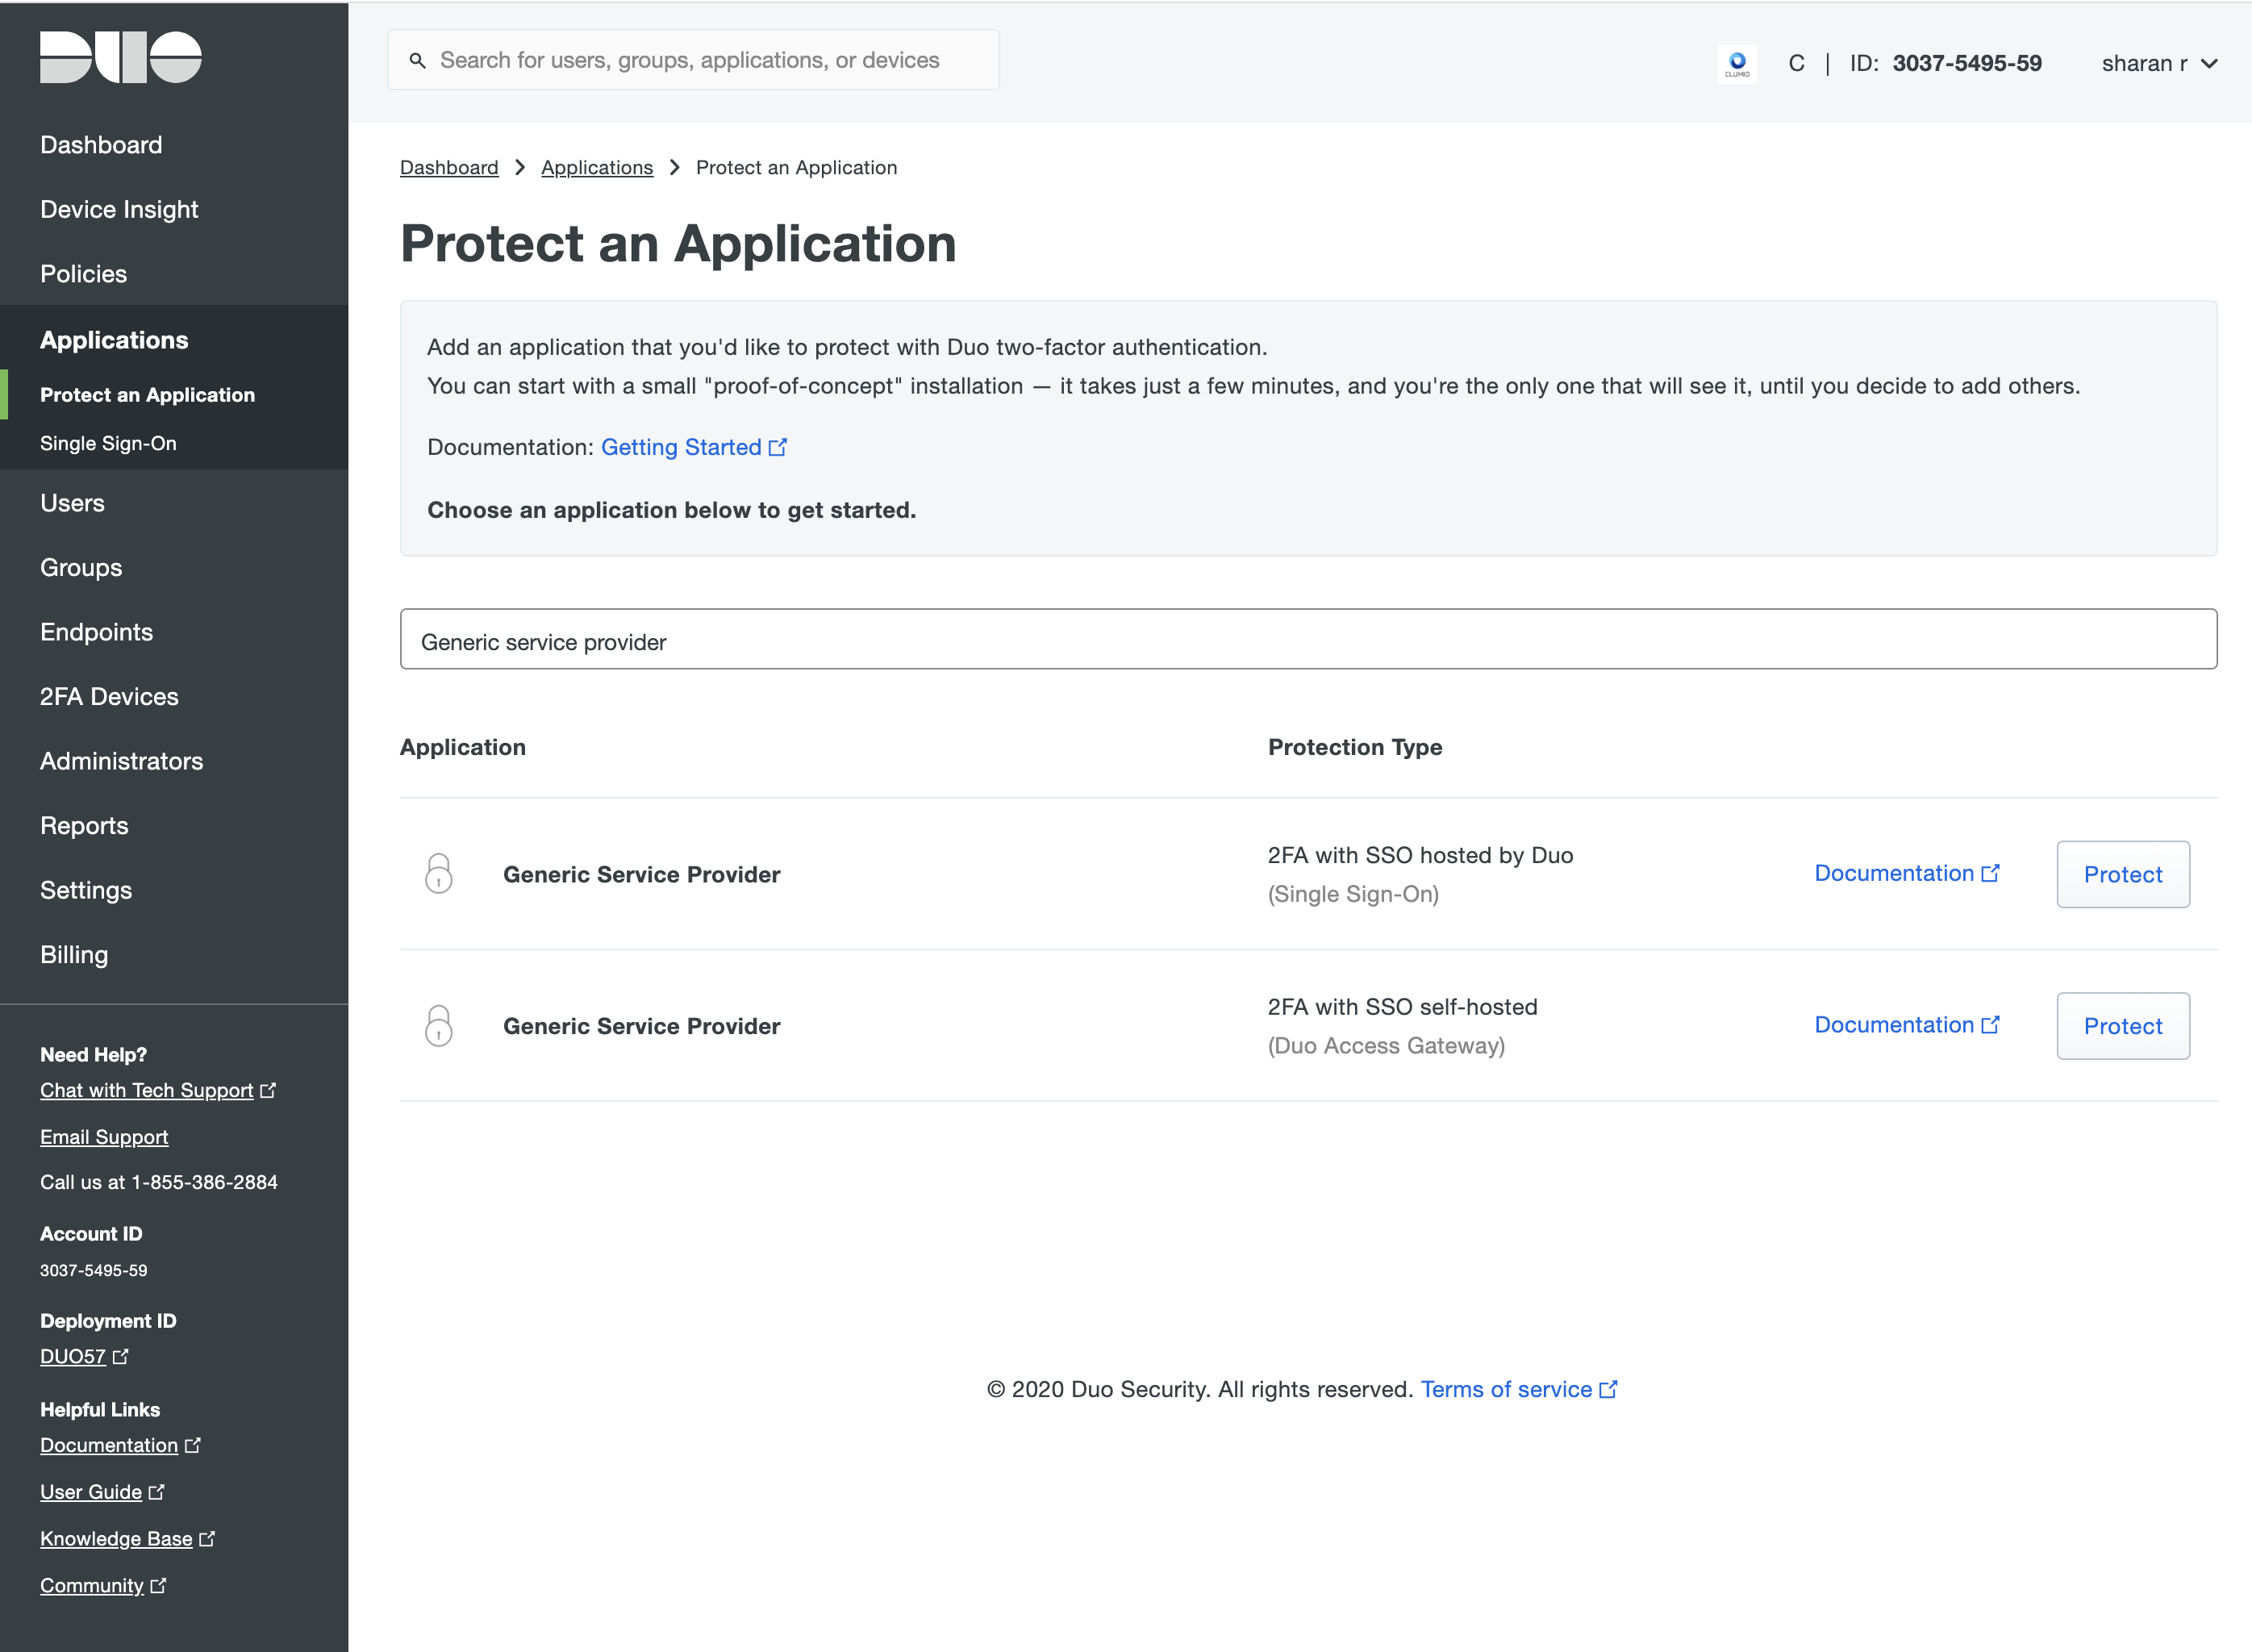Open Single Sign-On in sidebar
The image size is (2252, 1652).
(x=108, y=443)
